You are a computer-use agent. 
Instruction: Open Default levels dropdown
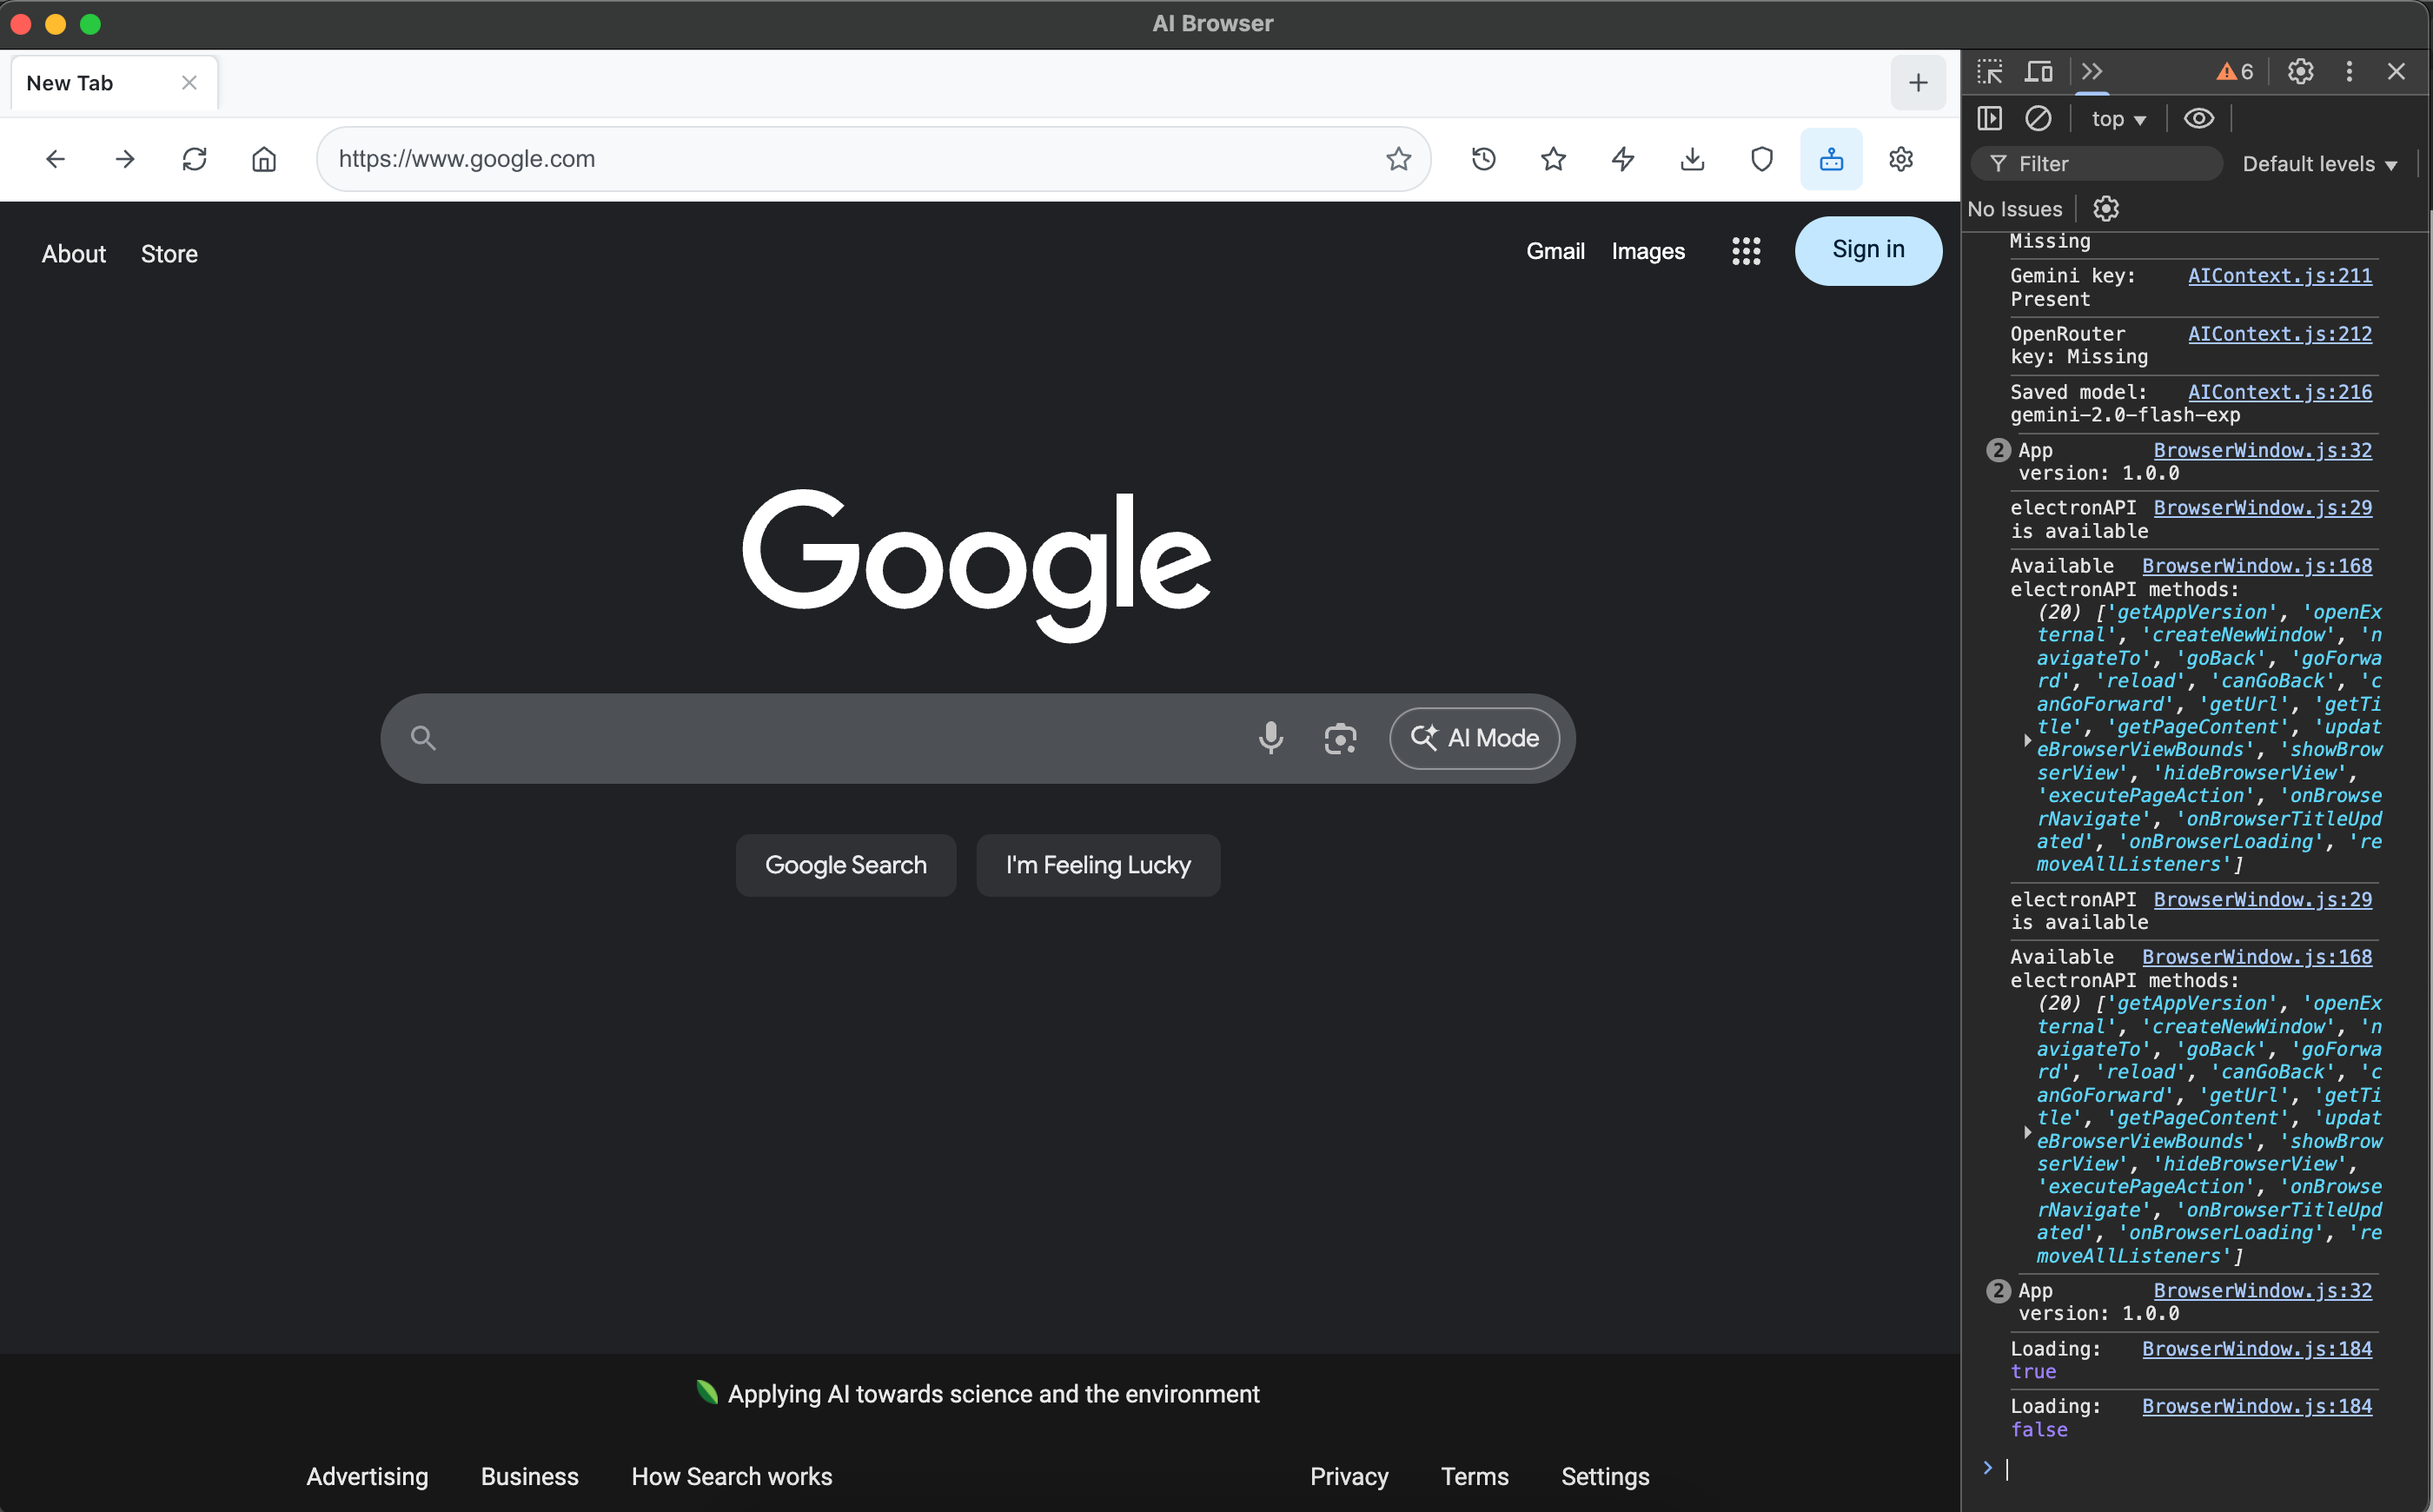pyautogui.click(x=2319, y=164)
